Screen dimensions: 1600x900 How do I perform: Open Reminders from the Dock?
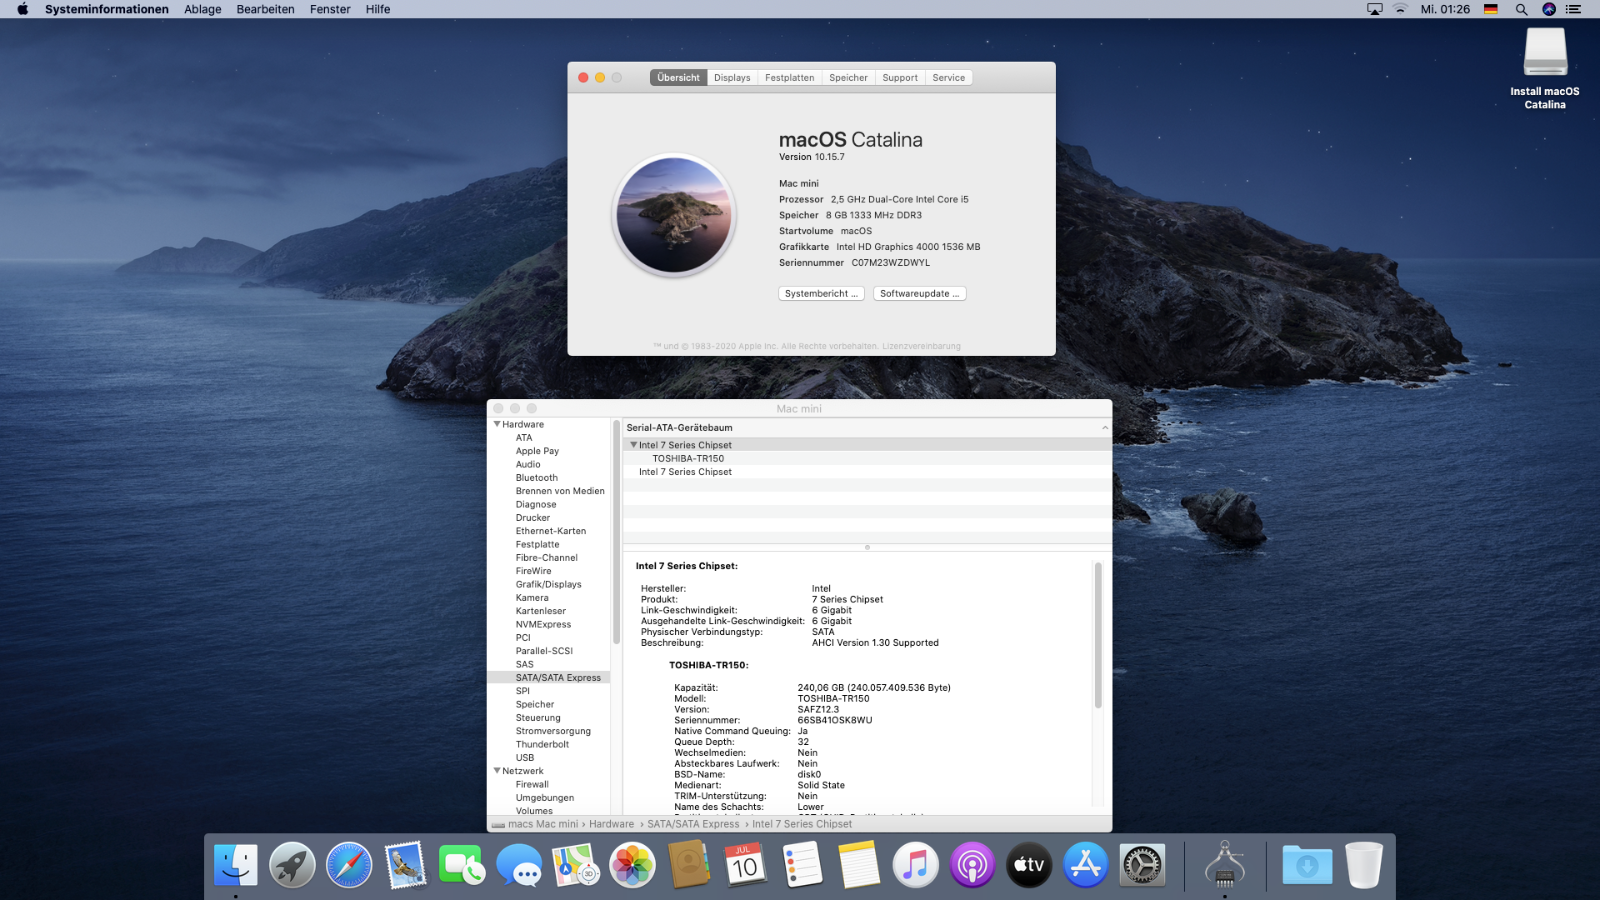tap(802, 865)
